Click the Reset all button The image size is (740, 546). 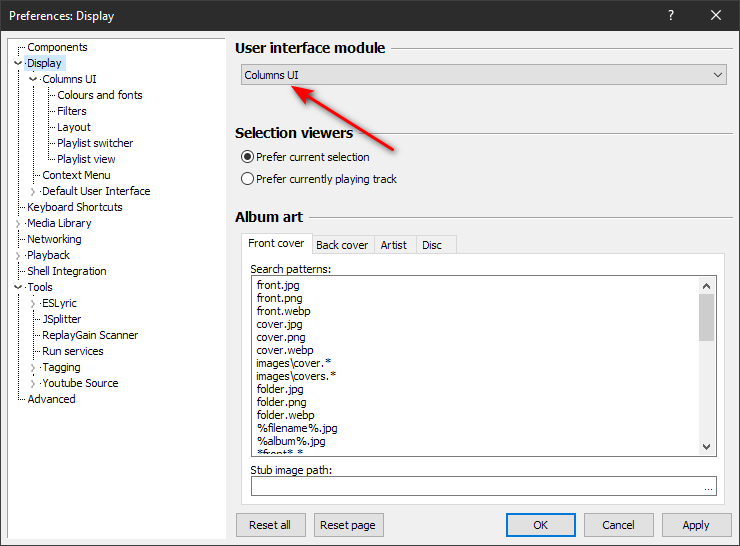pos(270,525)
